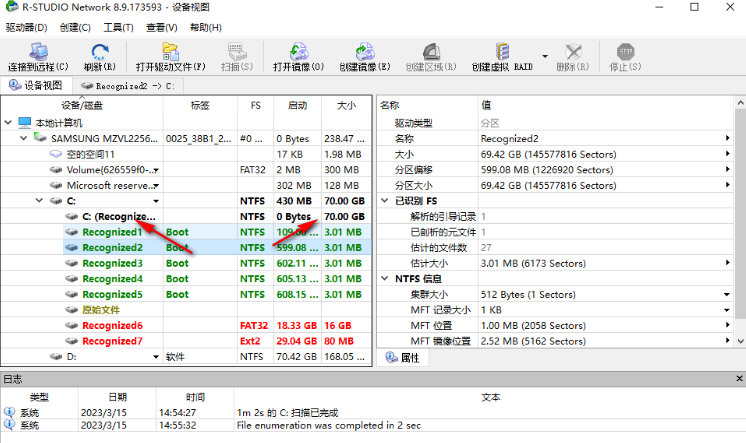
Task: Click the Label (标签) column header
Action: click(x=200, y=106)
